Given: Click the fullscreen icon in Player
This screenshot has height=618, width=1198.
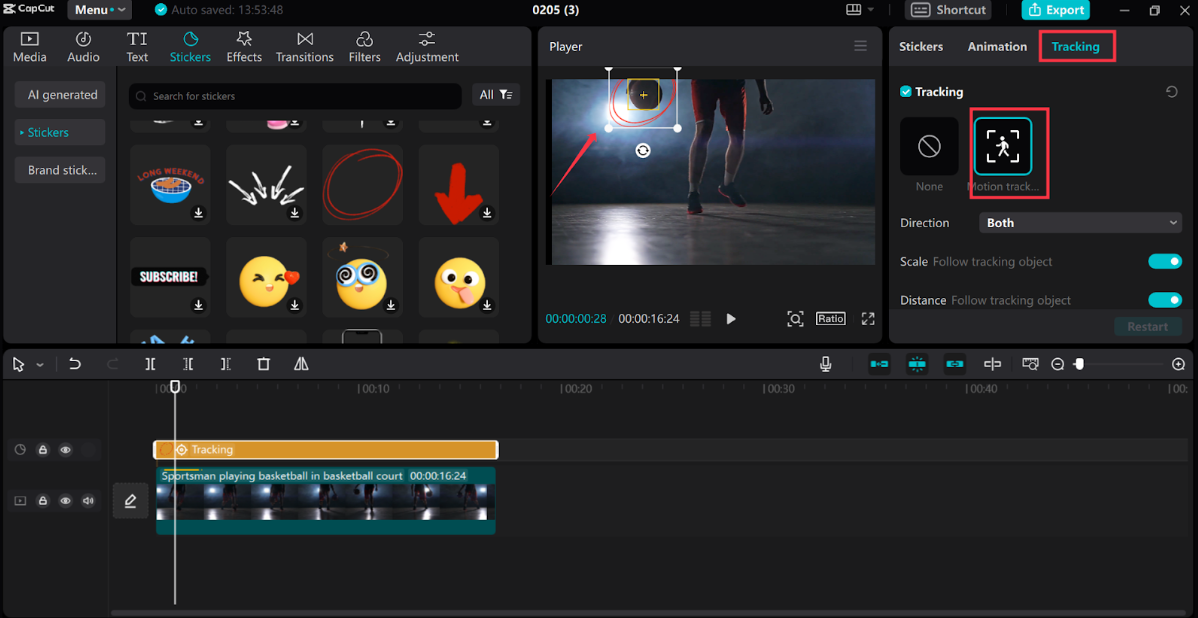Looking at the screenshot, I should 868,318.
